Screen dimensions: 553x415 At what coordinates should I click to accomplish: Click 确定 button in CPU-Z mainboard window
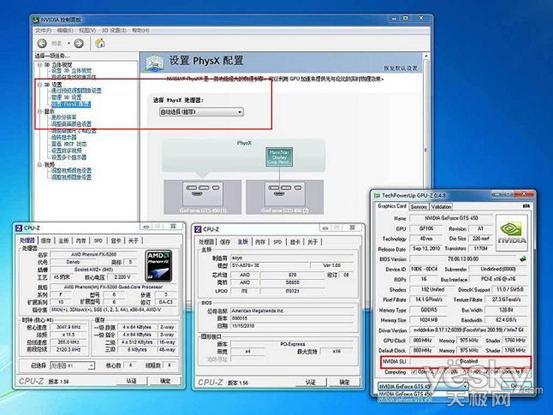pos(344,382)
